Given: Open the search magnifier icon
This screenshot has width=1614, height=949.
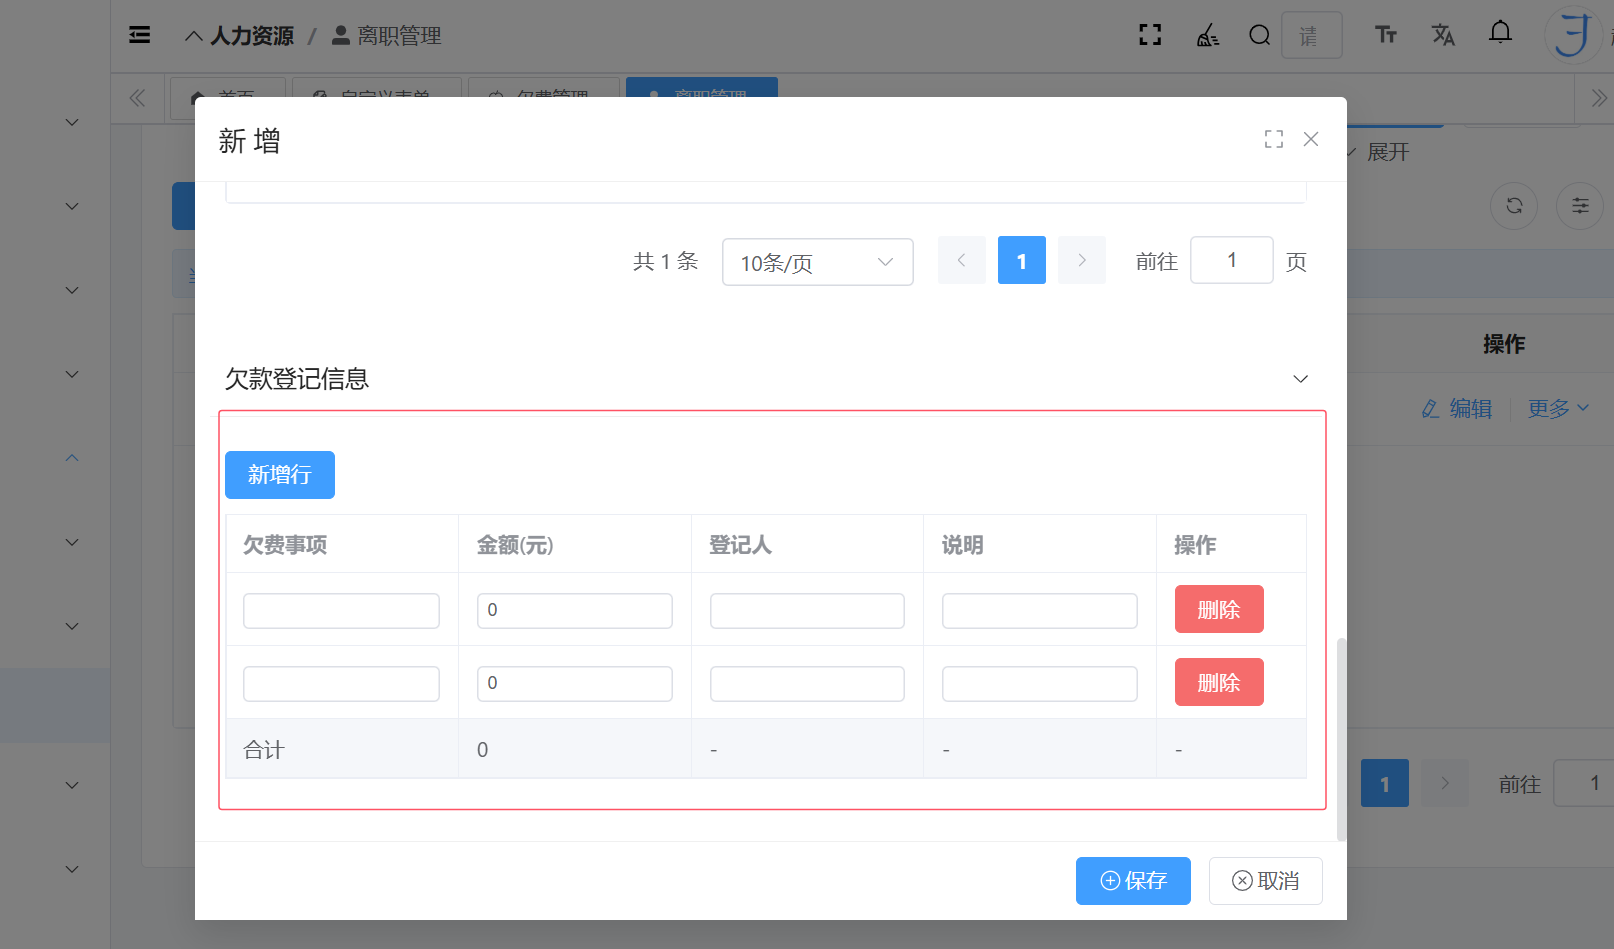Looking at the screenshot, I should [1259, 36].
